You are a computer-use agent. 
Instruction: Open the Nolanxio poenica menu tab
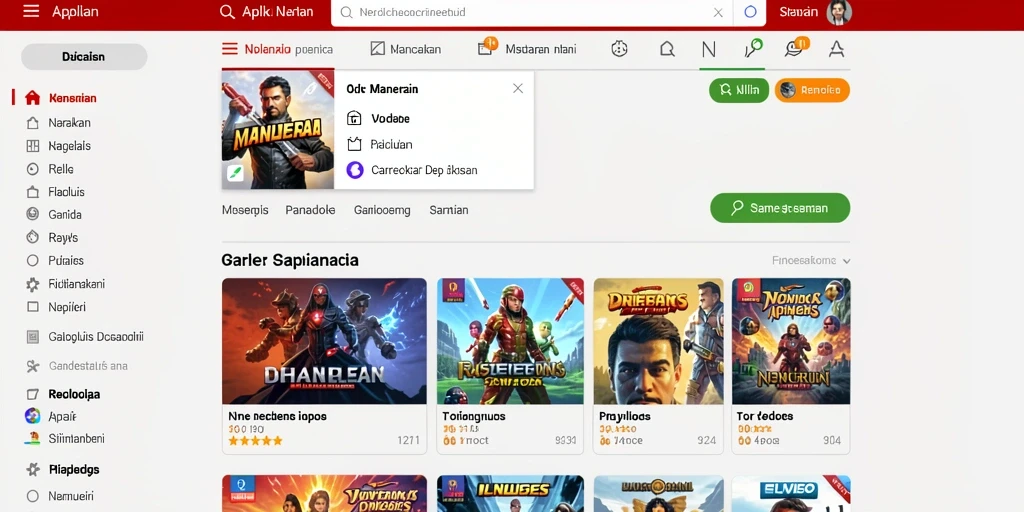(x=278, y=49)
